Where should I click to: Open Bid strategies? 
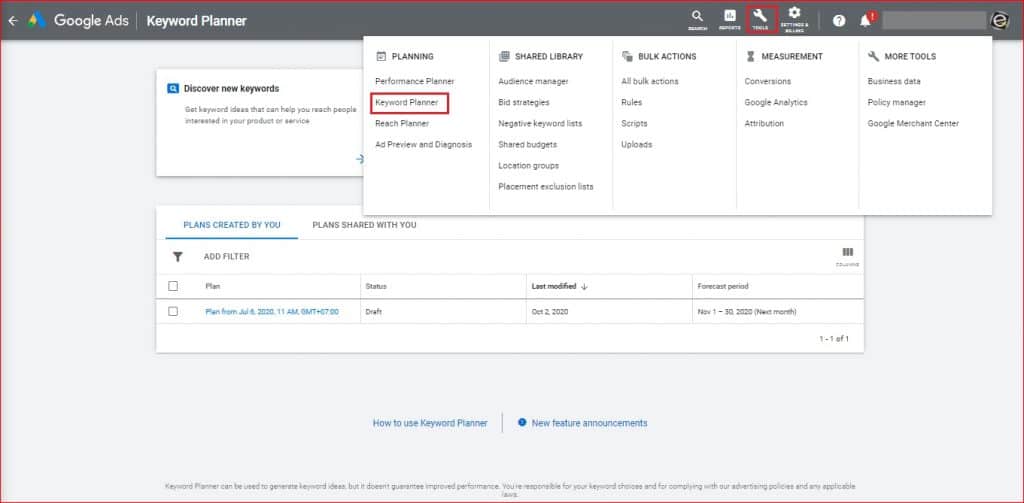524,103
